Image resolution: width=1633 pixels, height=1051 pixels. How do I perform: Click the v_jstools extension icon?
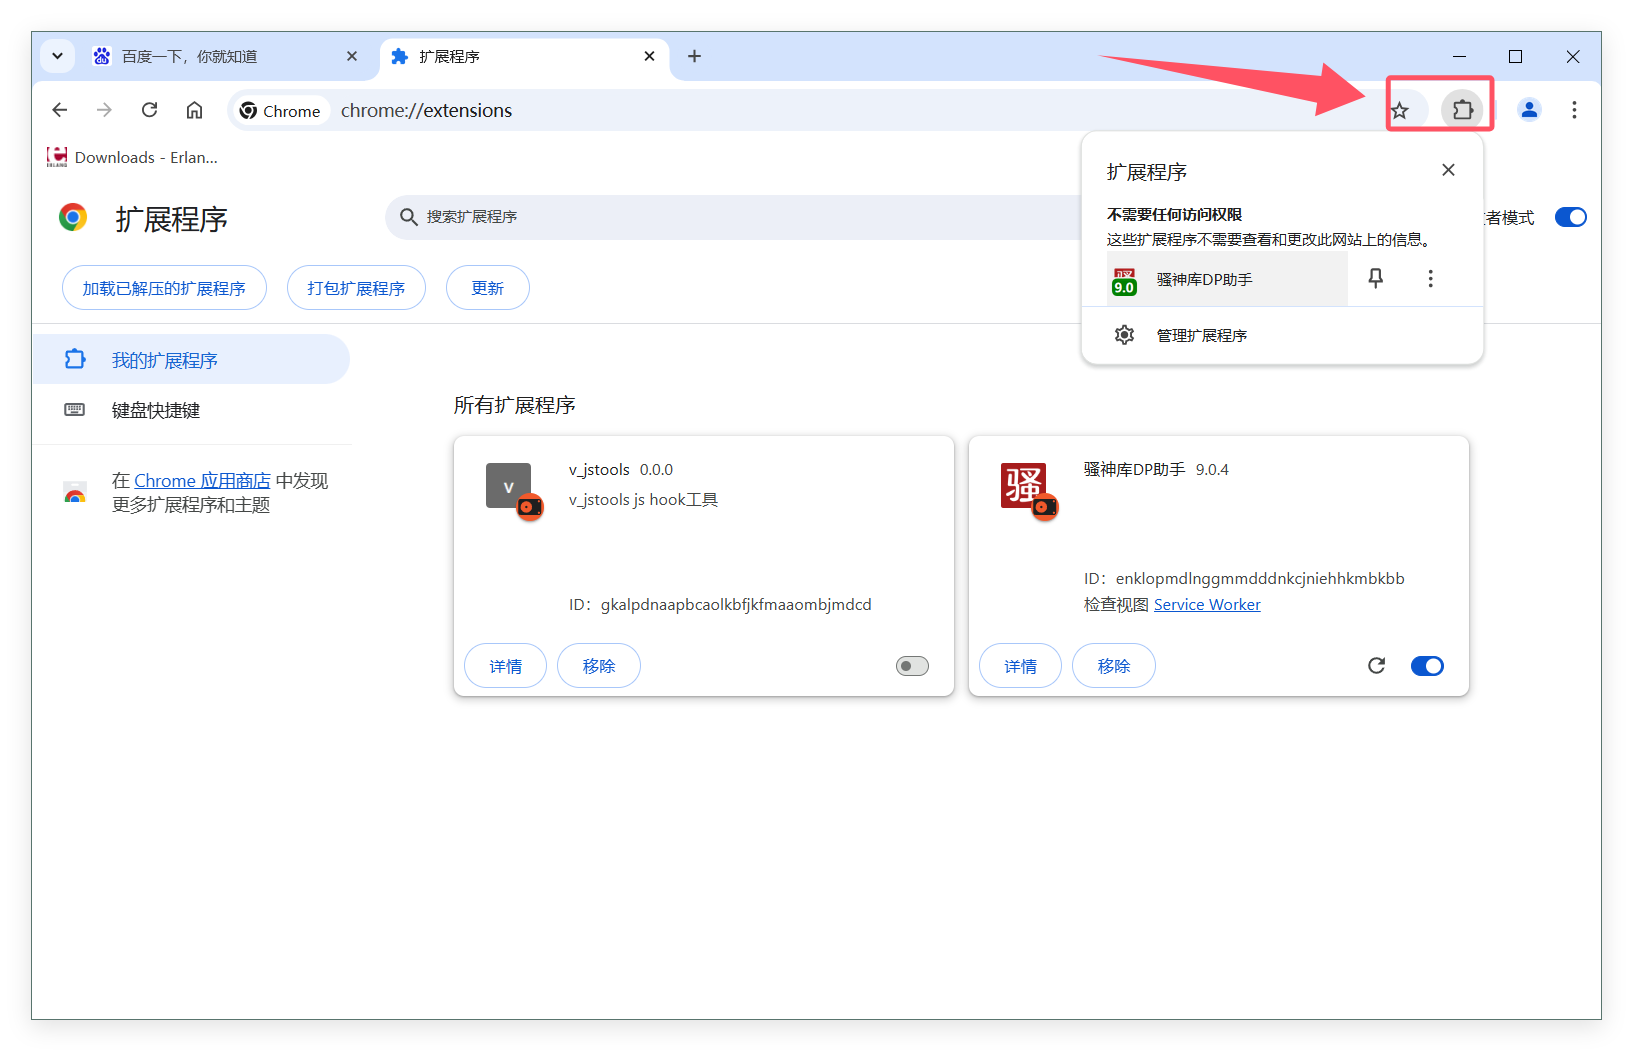[509, 486]
